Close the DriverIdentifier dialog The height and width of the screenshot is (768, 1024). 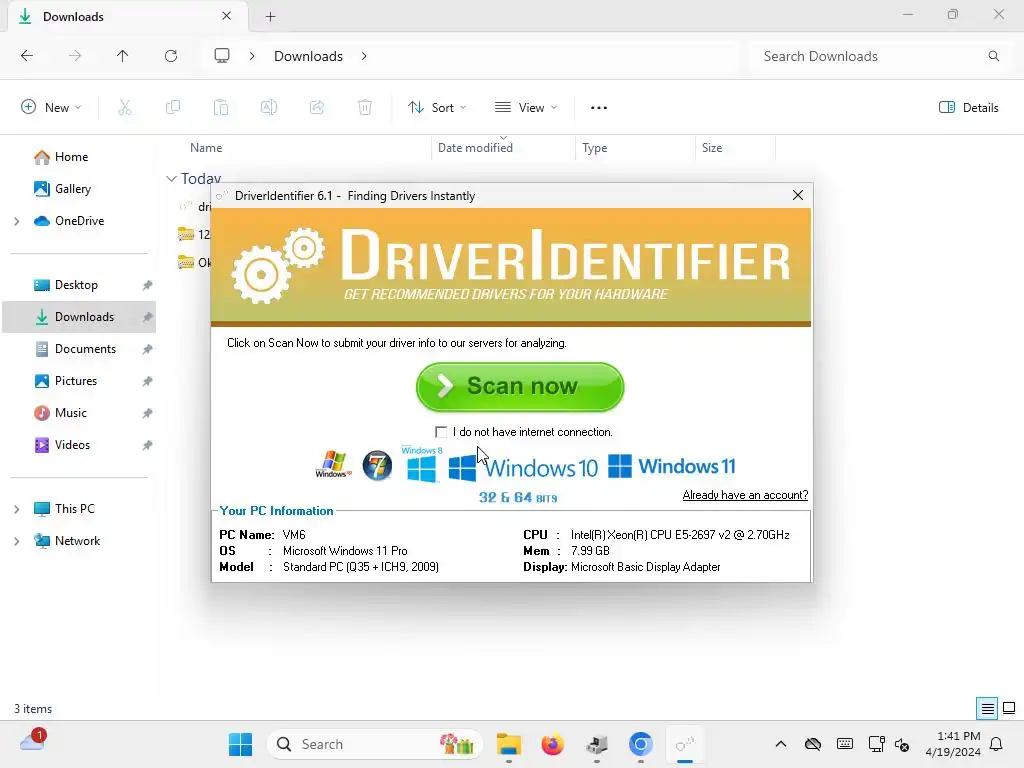pos(797,195)
